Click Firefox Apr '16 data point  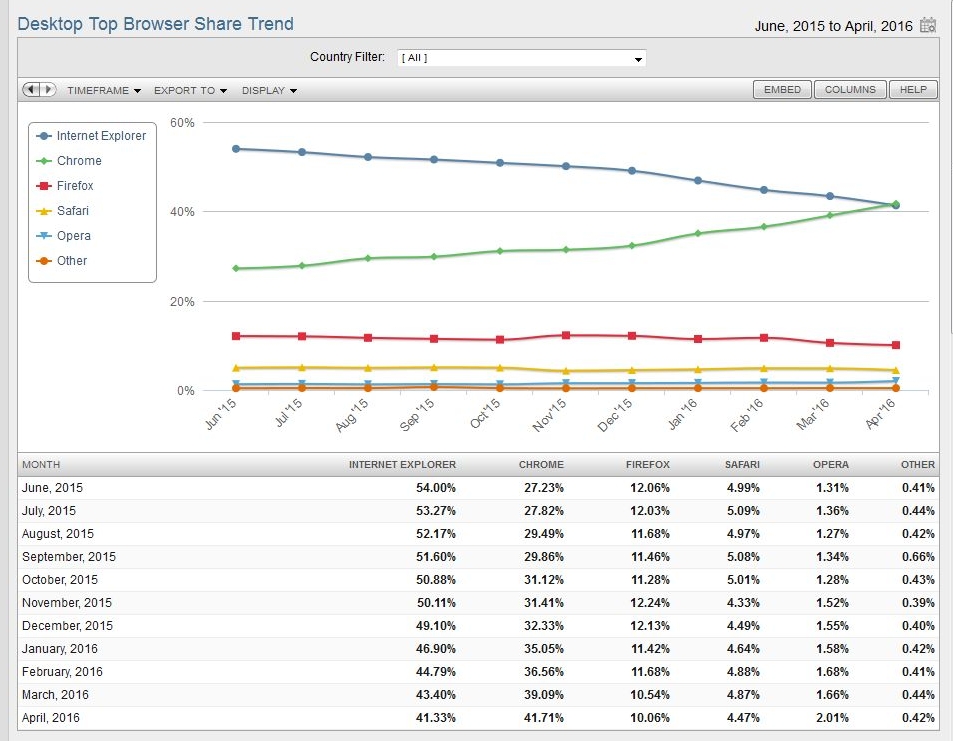click(896, 345)
